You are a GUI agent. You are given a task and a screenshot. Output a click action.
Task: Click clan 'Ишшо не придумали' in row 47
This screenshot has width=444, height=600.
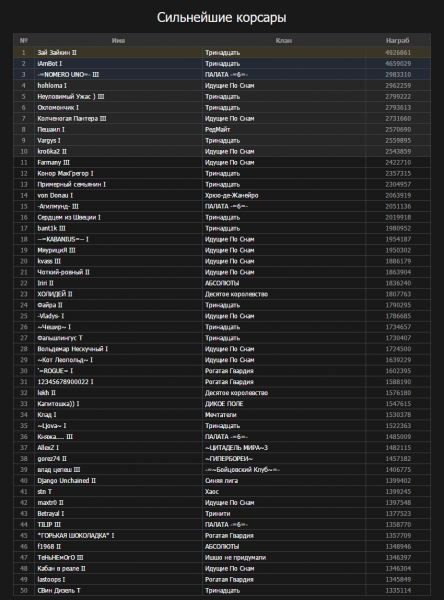pyautogui.click(x=235, y=558)
